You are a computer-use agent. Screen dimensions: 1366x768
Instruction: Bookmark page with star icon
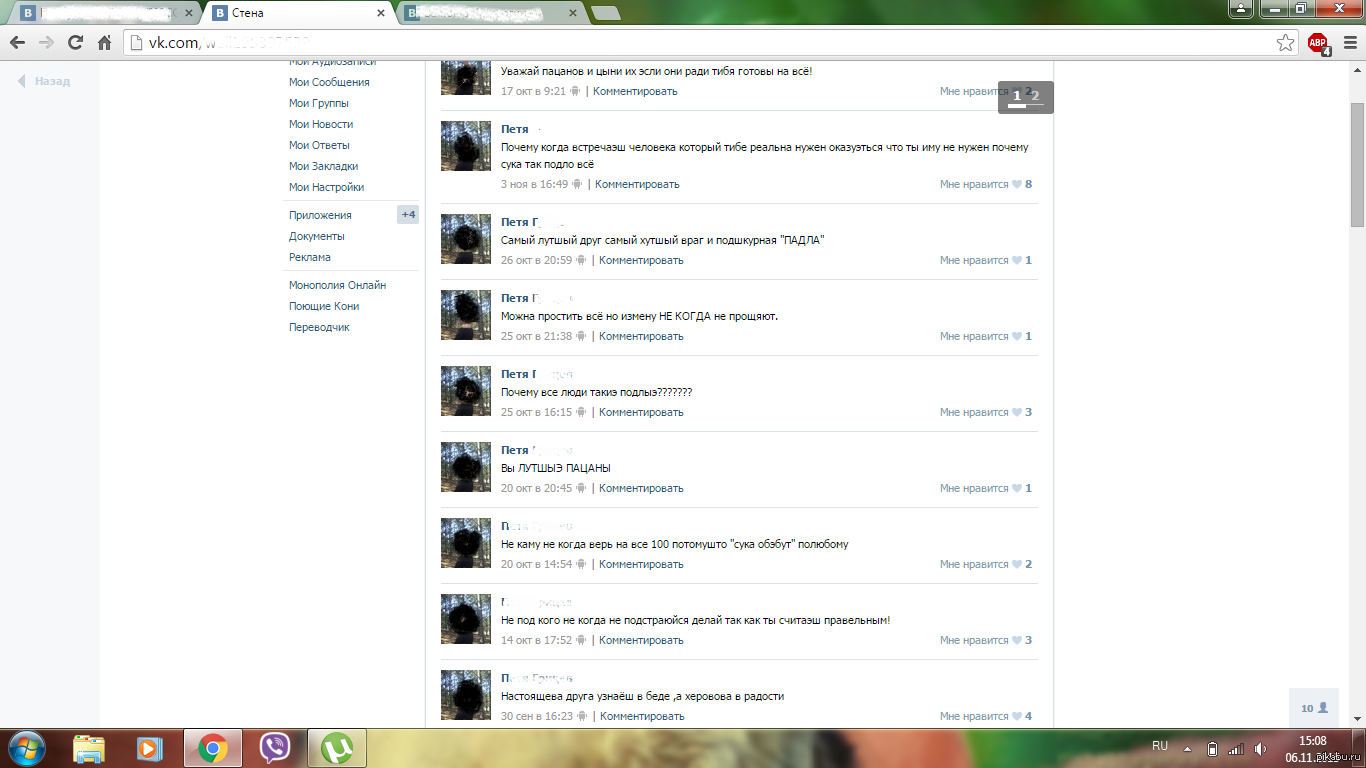point(1286,43)
